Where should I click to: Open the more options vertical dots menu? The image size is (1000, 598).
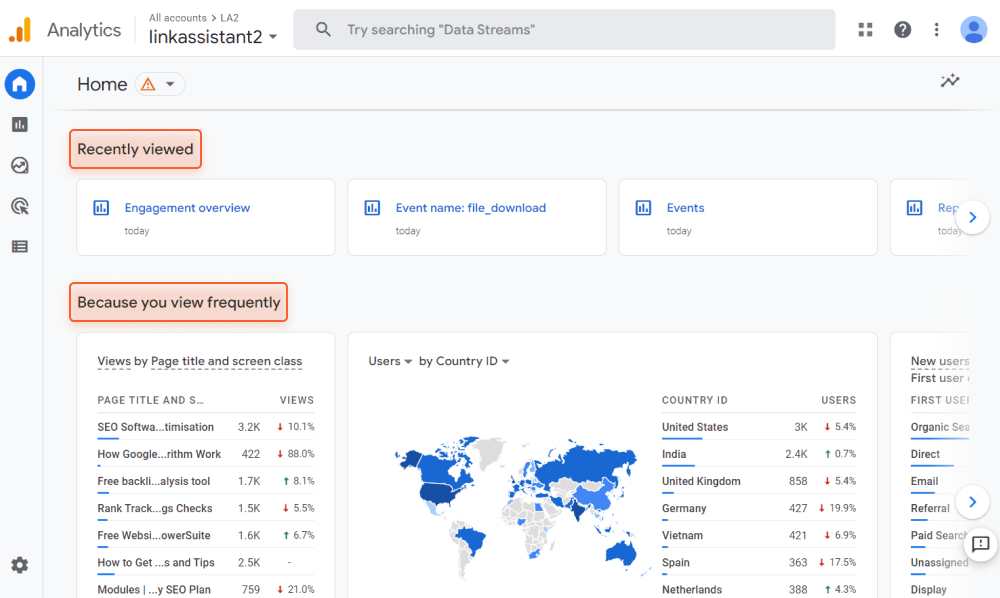coord(936,29)
